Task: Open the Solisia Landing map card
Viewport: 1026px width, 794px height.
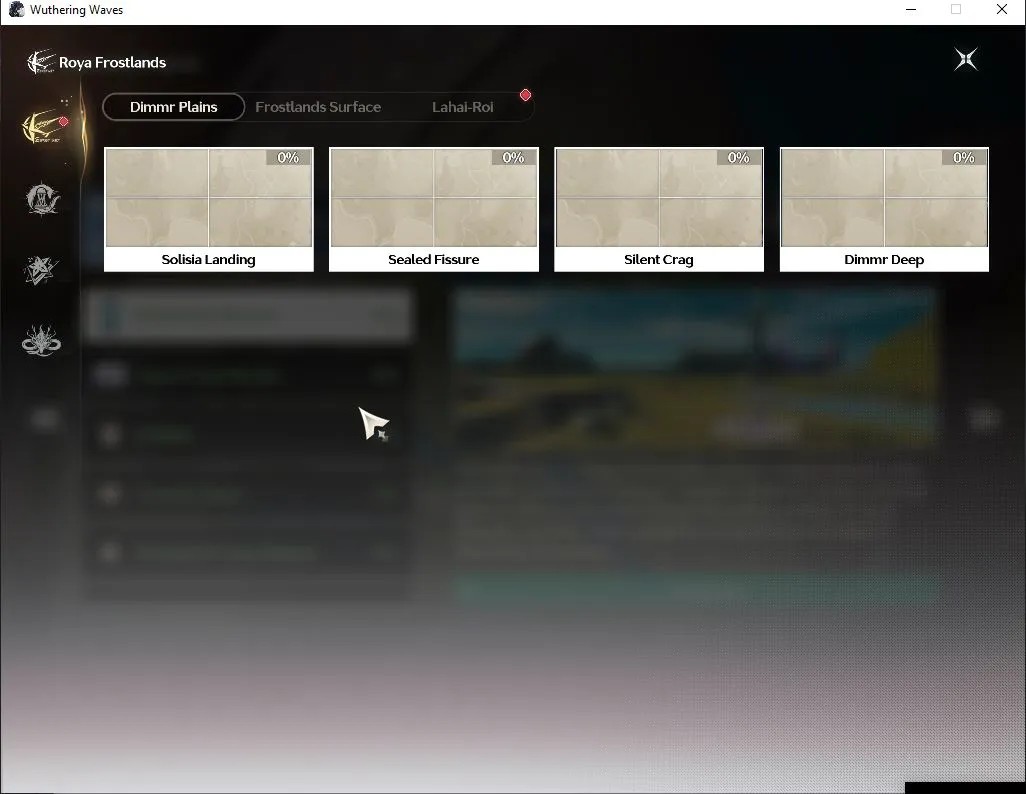Action: tap(209, 209)
